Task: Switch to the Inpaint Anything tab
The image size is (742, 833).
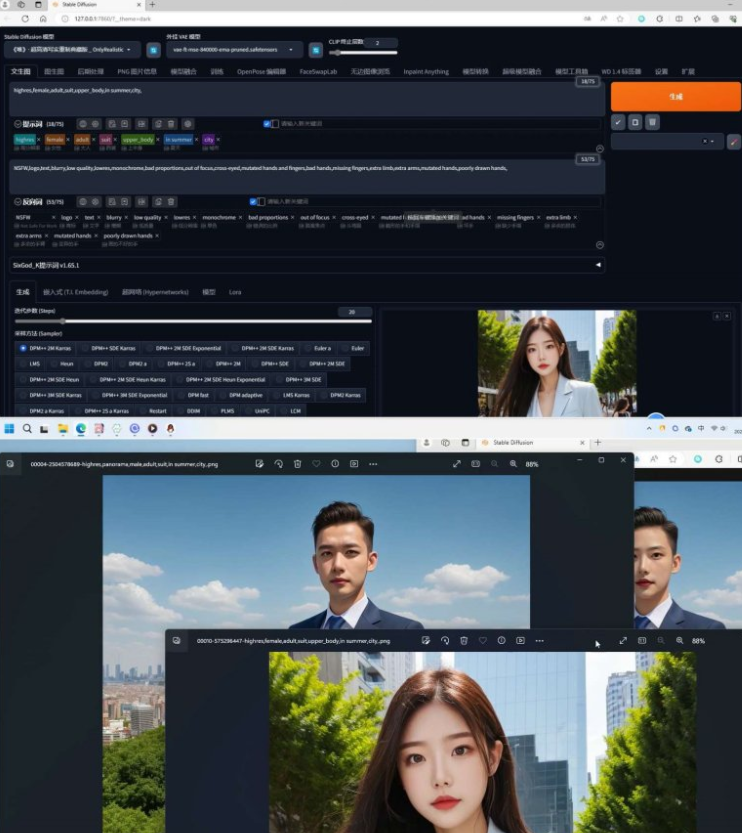Action: [426, 72]
